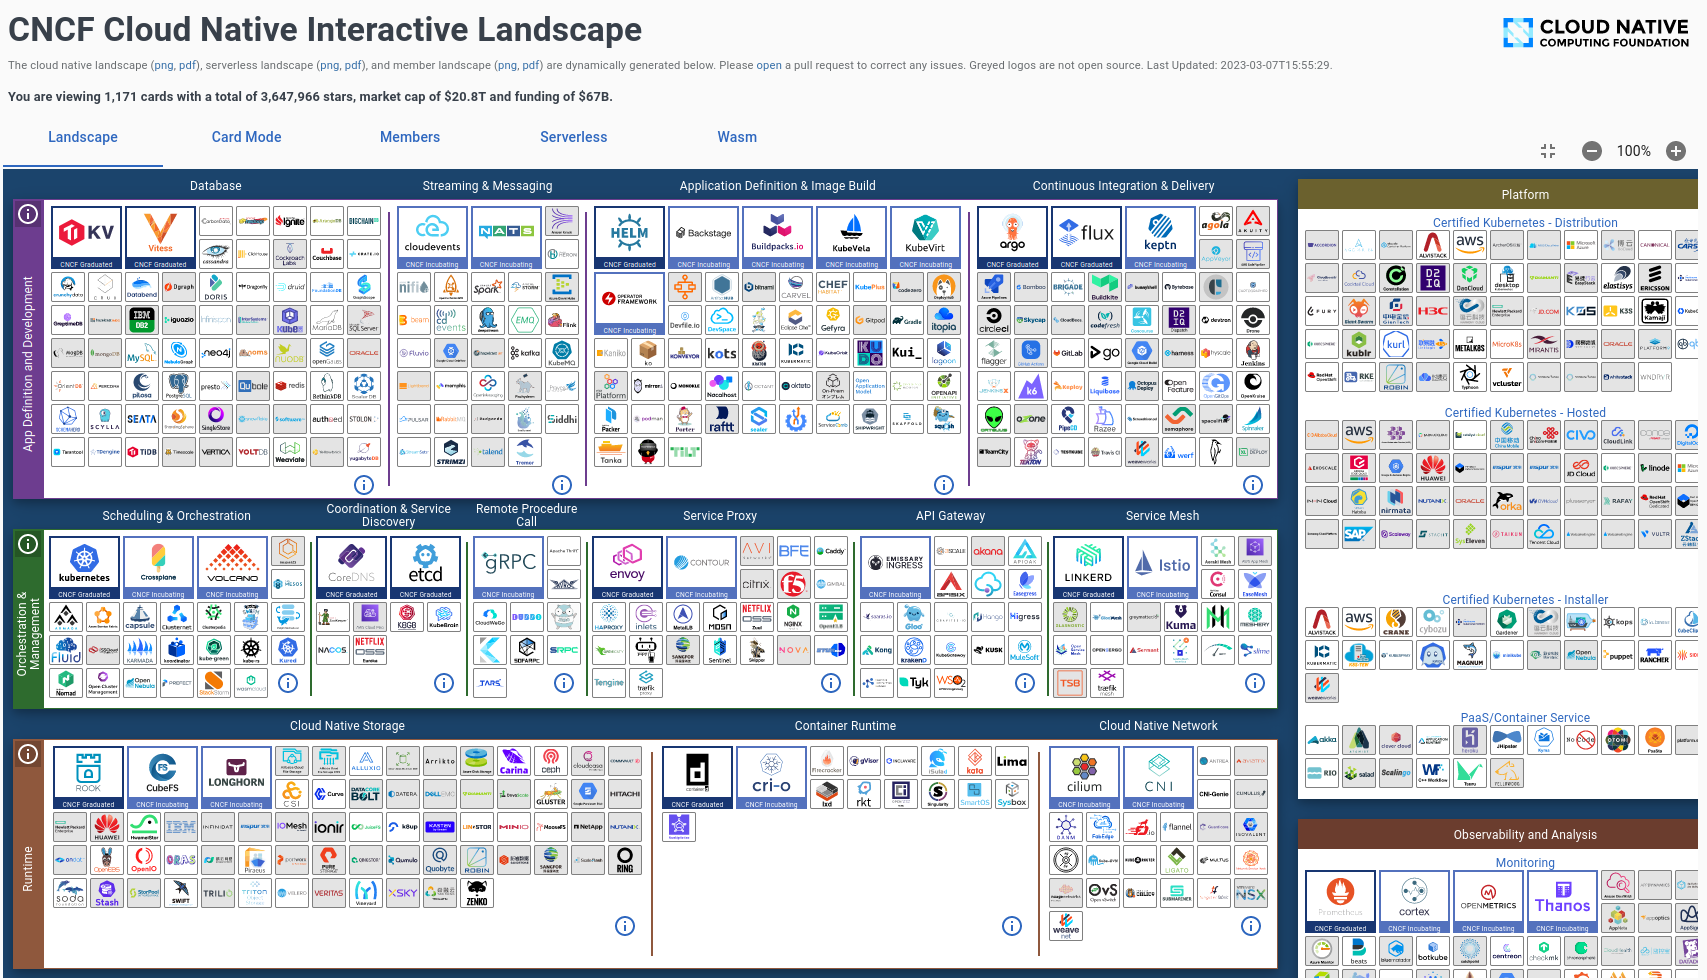Image resolution: width=1707 pixels, height=980 pixels.
Task: Open the Istio card
Action: [1163, 568]
